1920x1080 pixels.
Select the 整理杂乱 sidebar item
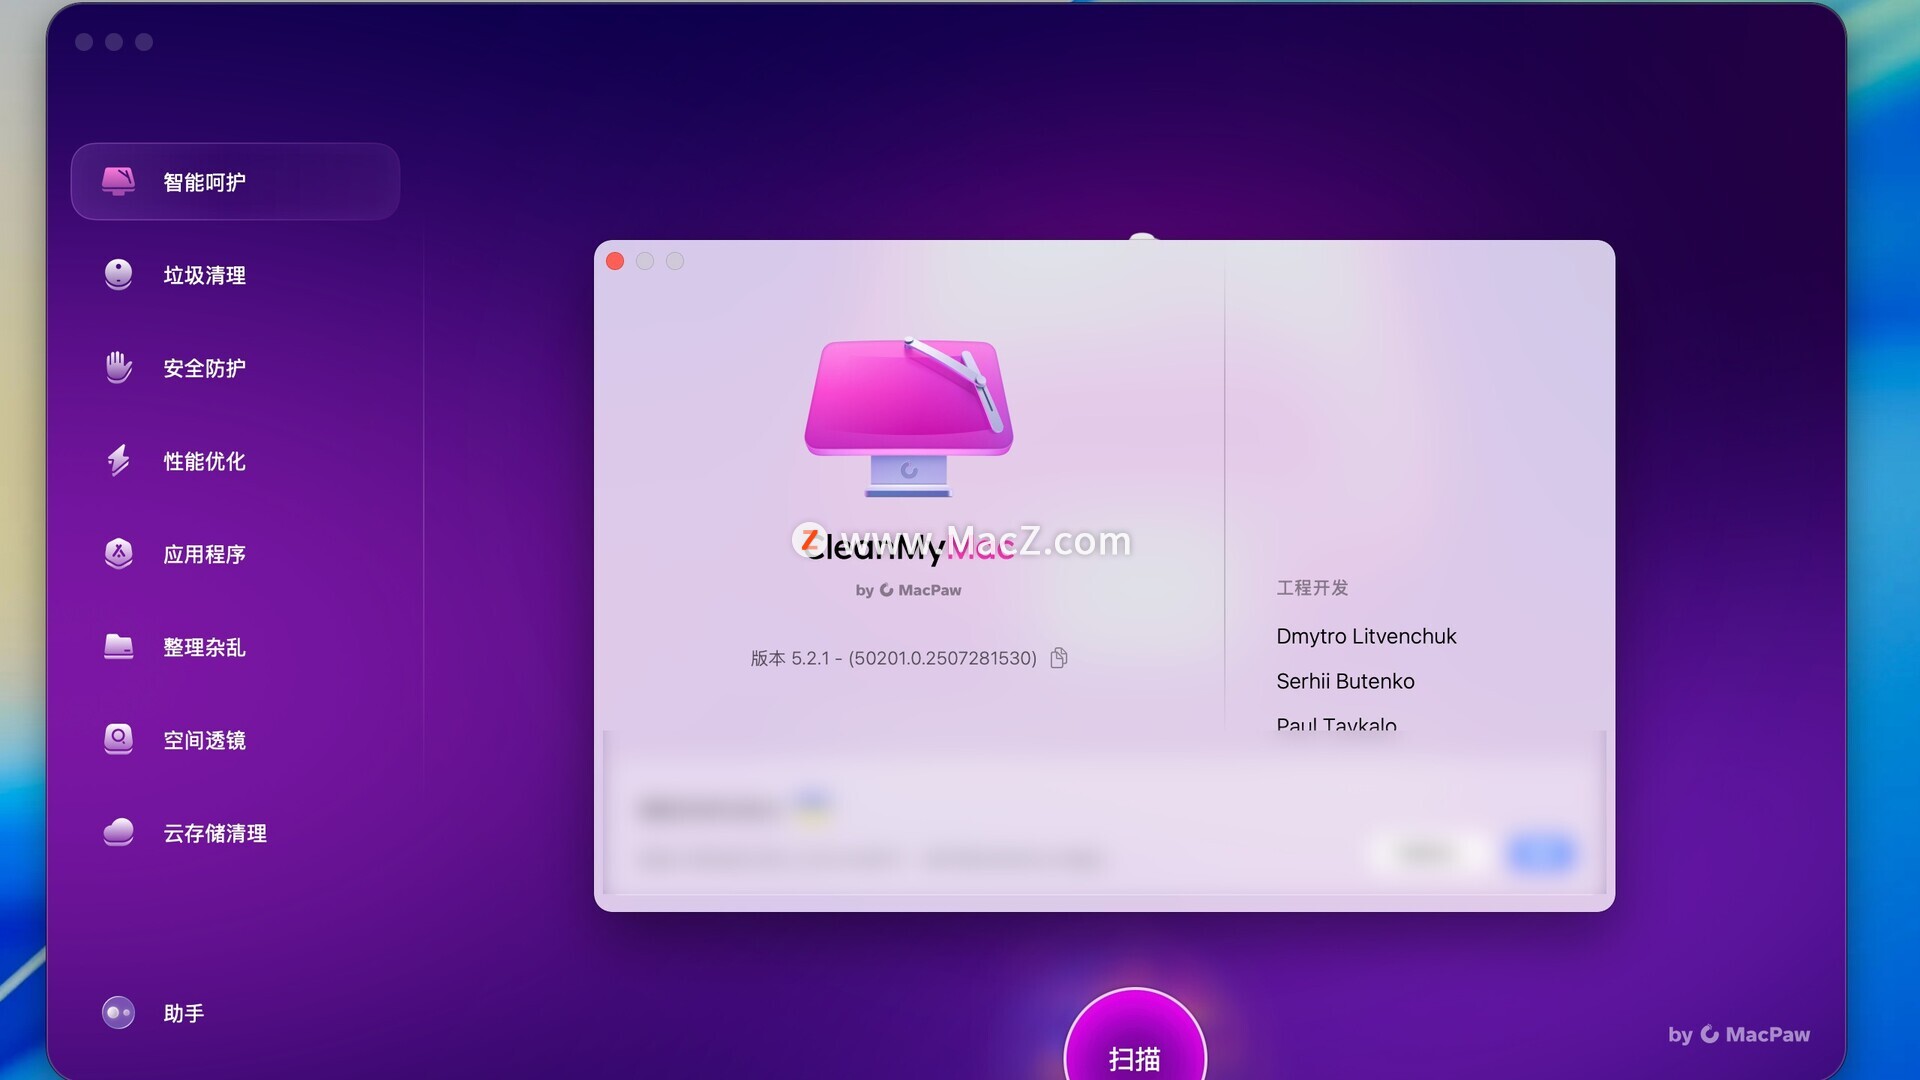204,647
